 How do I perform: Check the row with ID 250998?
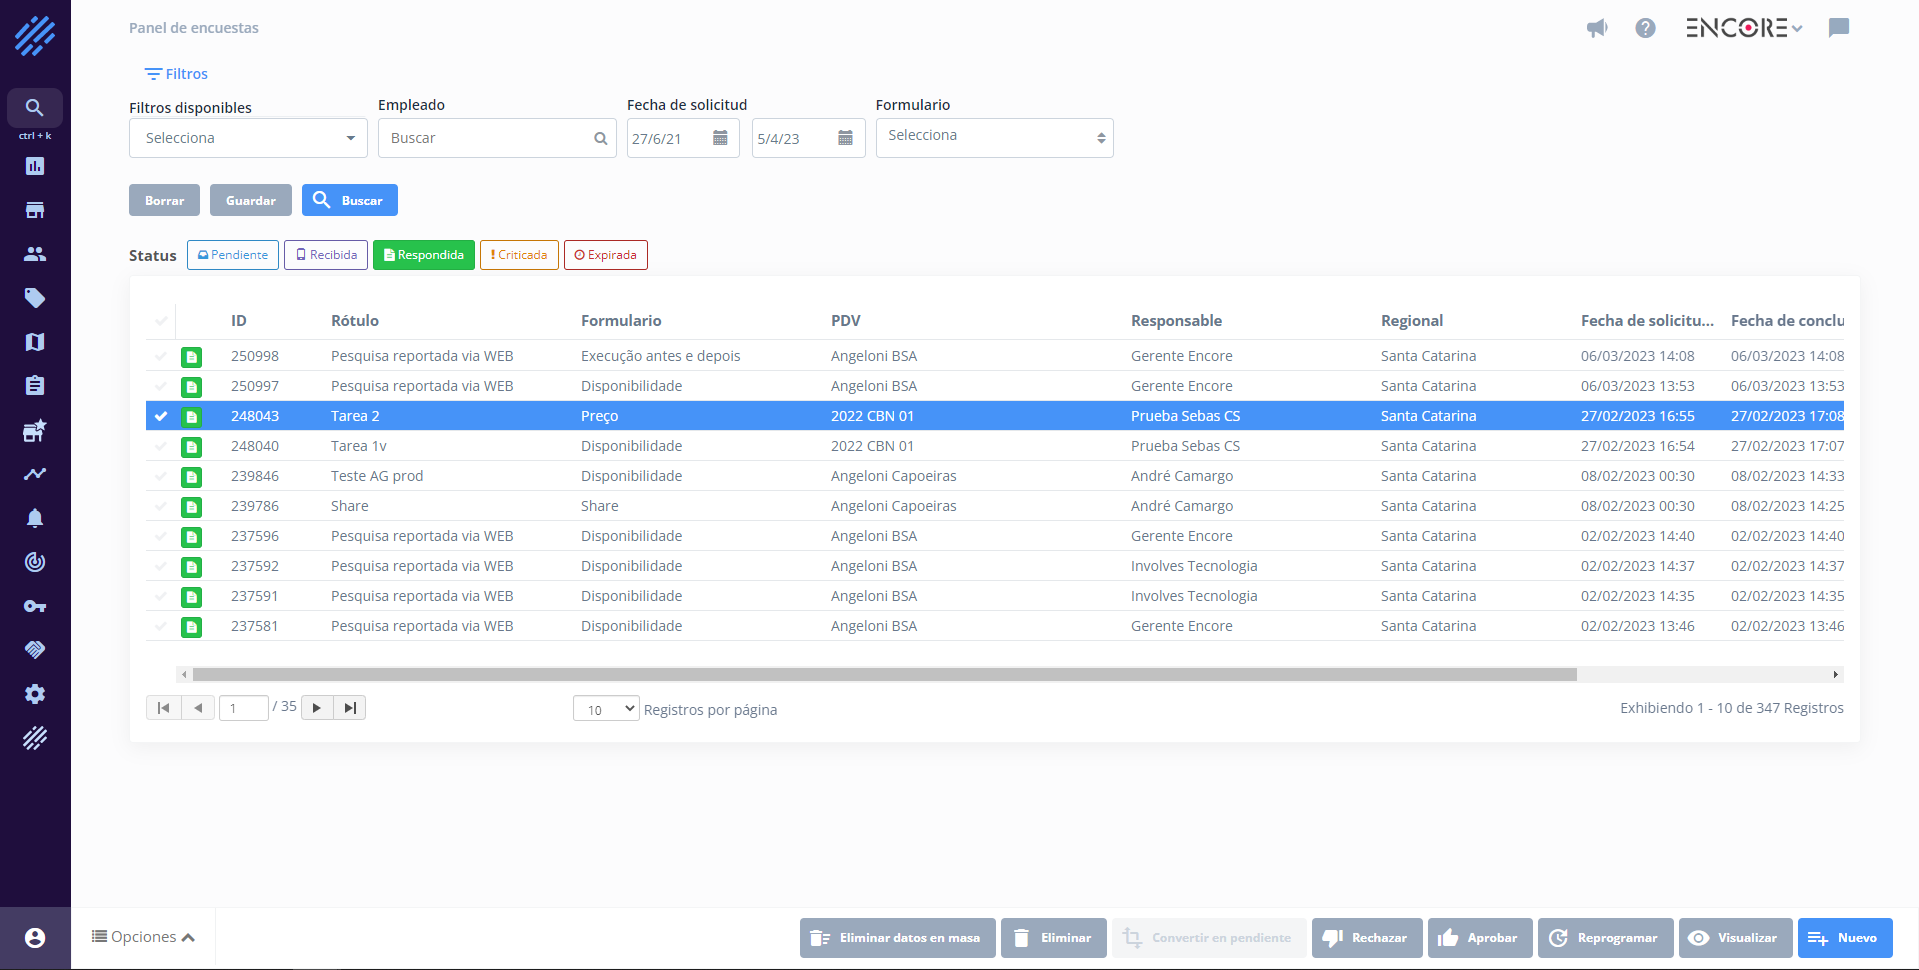161,356
